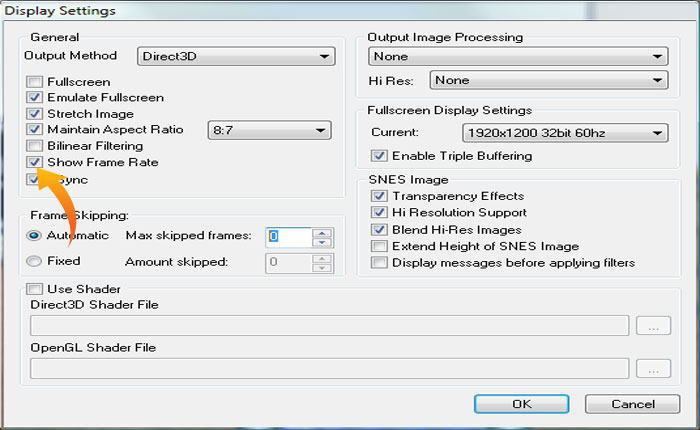The width and height of the screenshot is (700, 430).
Task: Click the Max skipped frames input field
Action: 288,237
